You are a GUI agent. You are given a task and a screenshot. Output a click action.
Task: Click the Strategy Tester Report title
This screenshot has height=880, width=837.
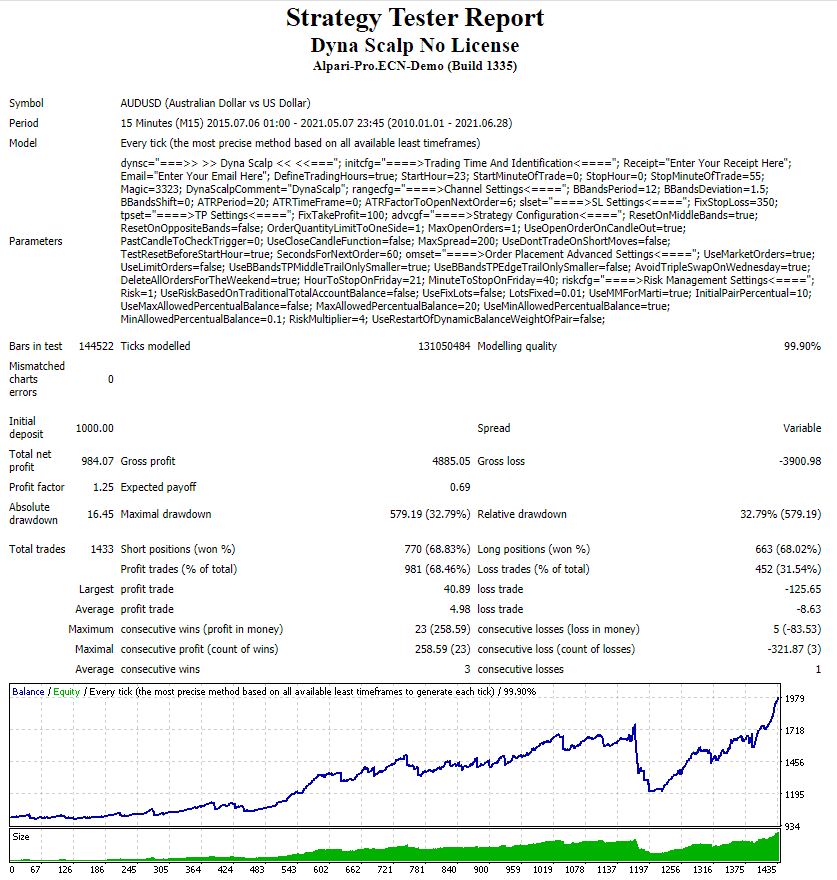415,18
